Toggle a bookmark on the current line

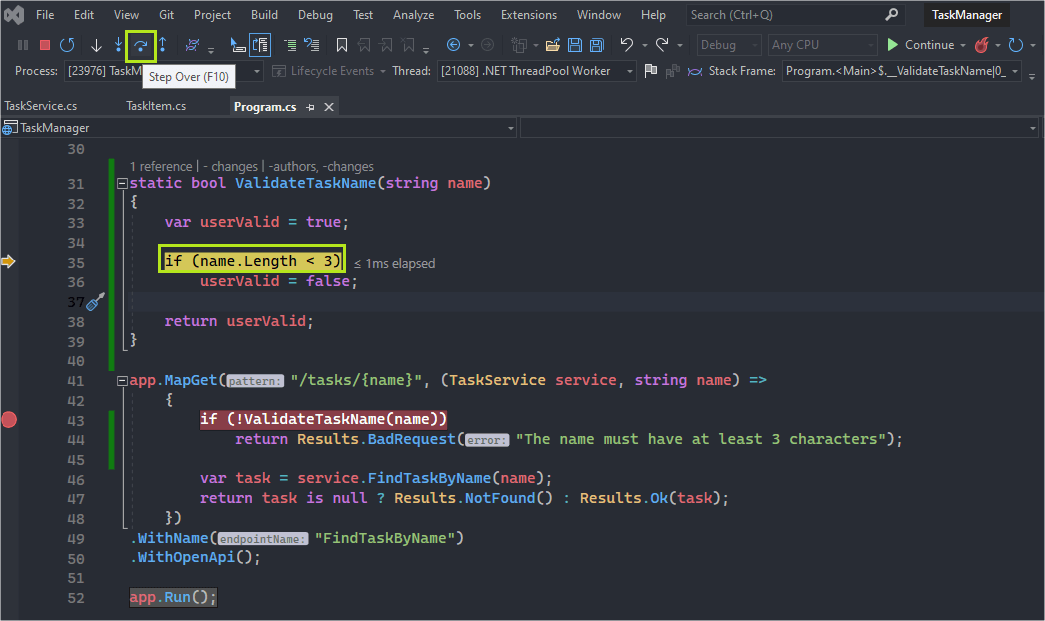click(x=342, y=45)
